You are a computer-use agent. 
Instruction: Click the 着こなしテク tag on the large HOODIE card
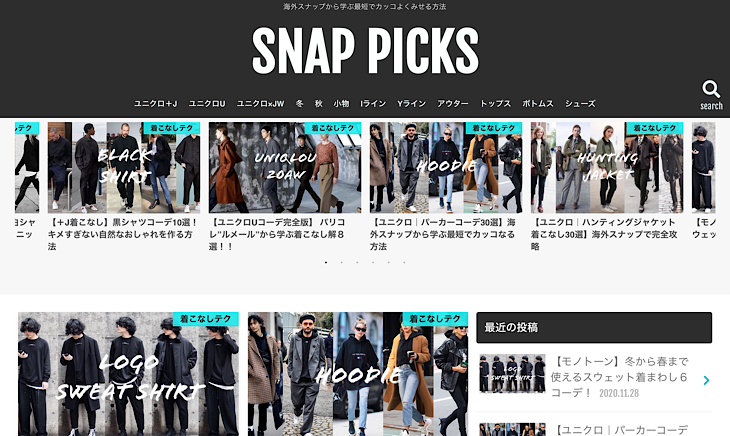(x=435, y=319)
